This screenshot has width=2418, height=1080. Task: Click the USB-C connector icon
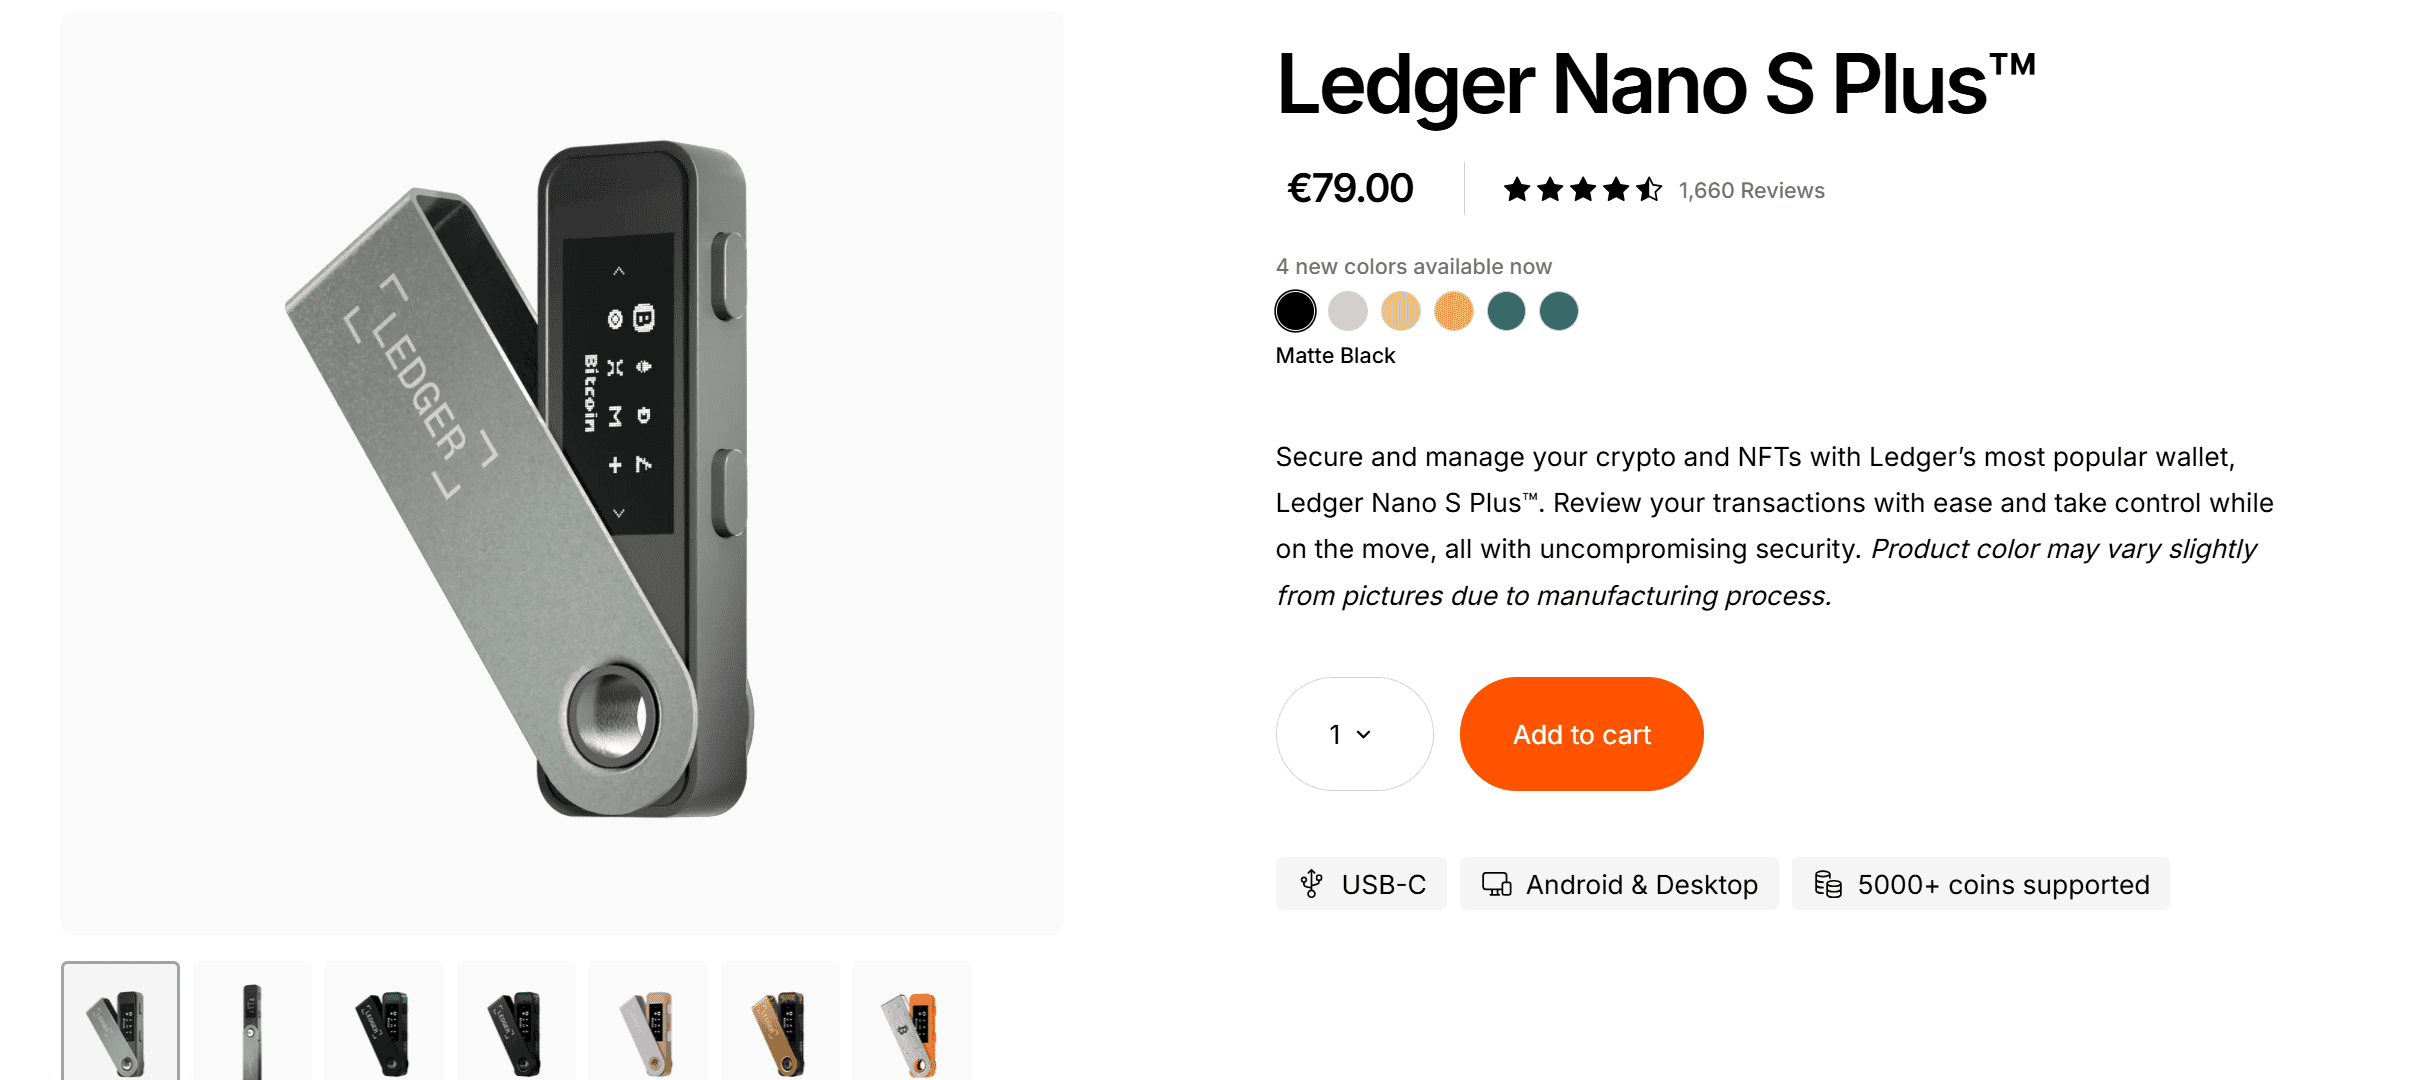click(x=1311, y=884)
